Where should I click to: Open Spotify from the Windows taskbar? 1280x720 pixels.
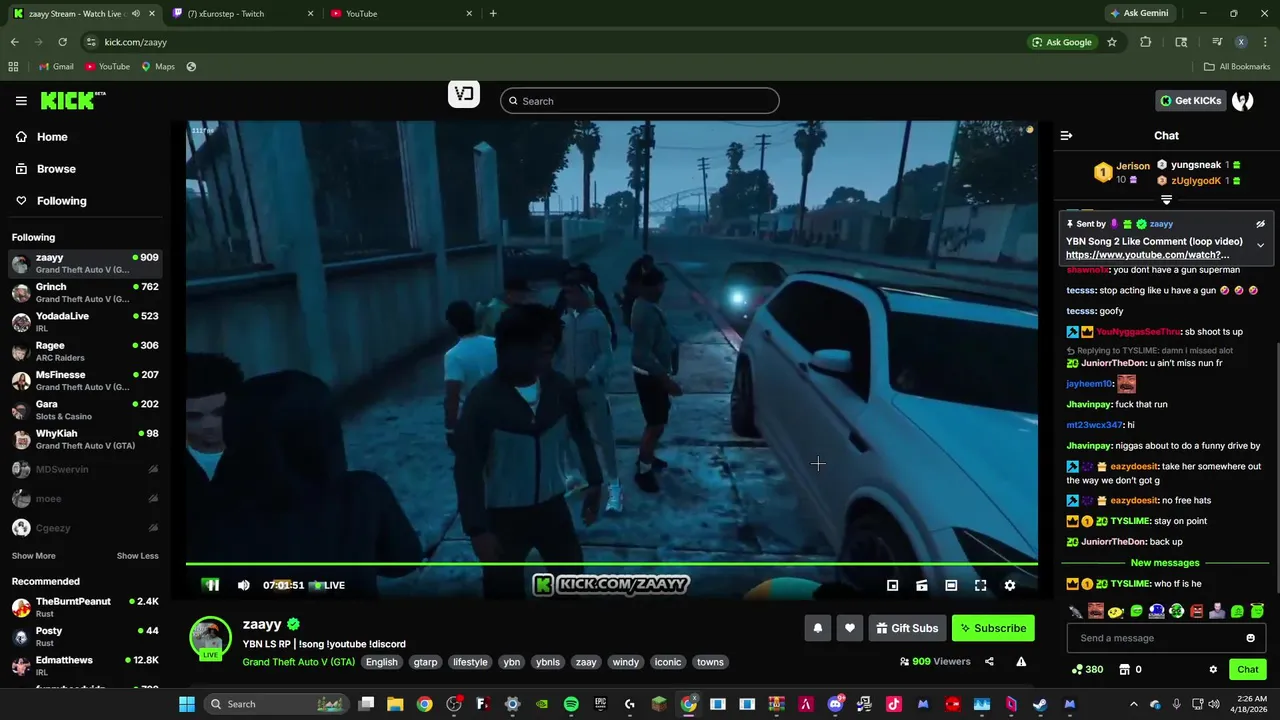[x=571, y=704]
